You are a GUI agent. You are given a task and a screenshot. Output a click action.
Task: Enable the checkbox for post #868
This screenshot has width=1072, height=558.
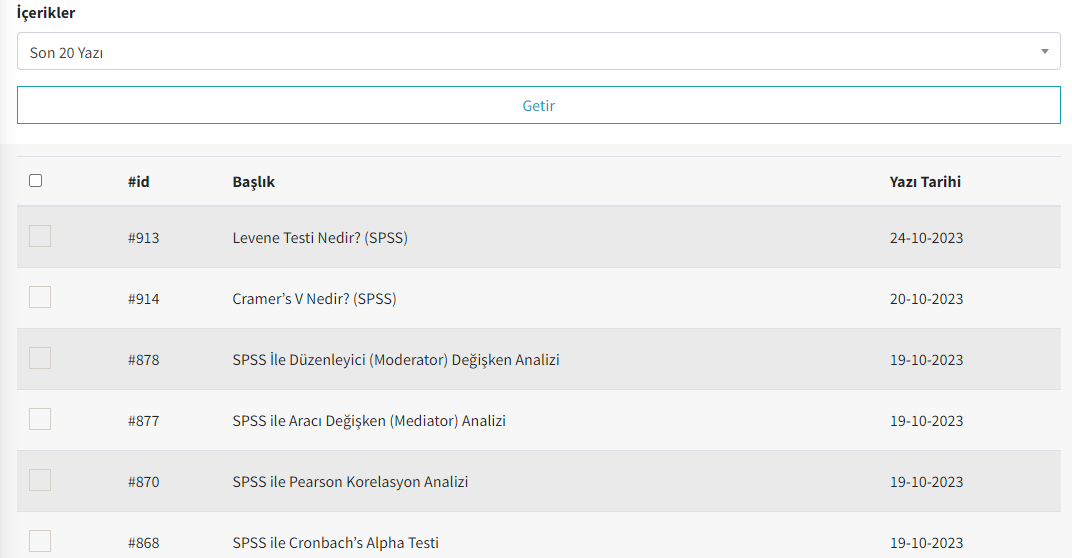tap(40, 540)
